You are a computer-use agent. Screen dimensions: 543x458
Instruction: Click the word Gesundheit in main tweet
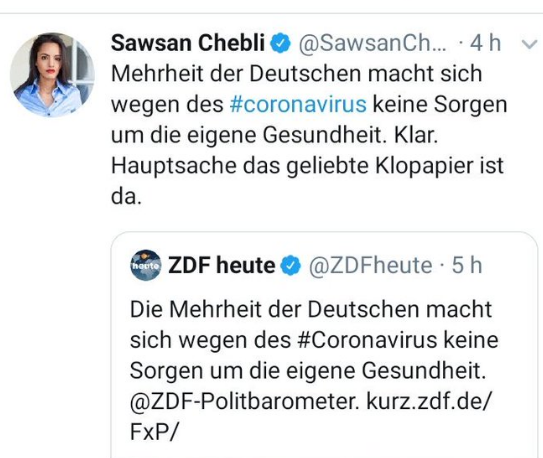pos(324,135)
